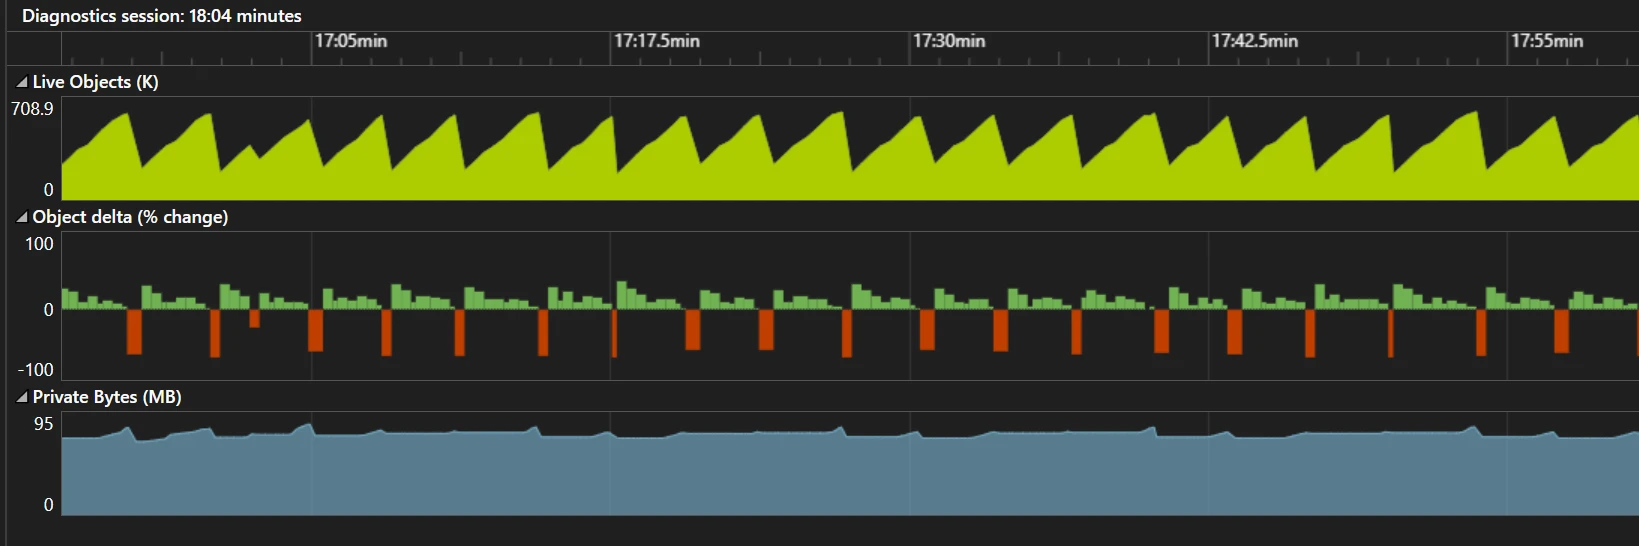Collapse the Live Objects (K) graph triangle

[22, 83]
